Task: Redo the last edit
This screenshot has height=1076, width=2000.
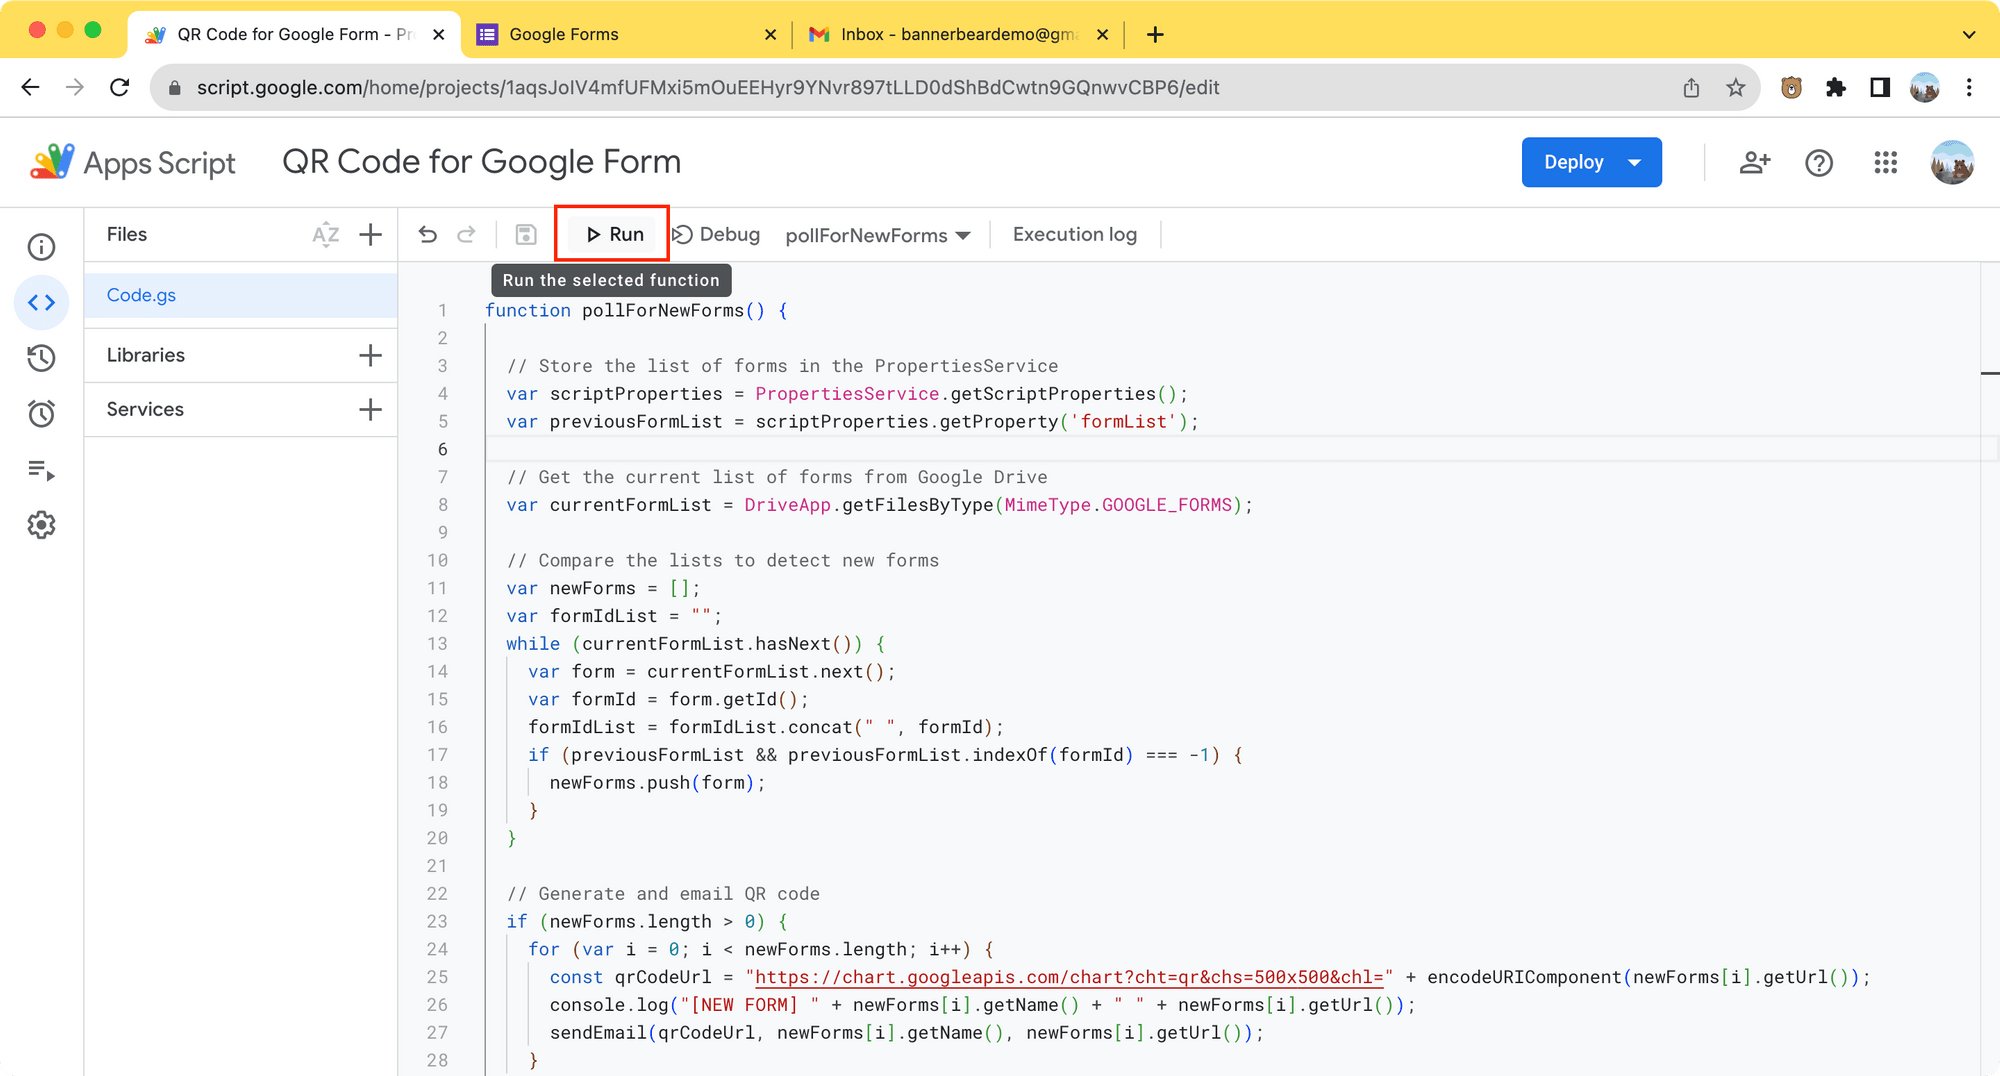Action: click(466, 234)
